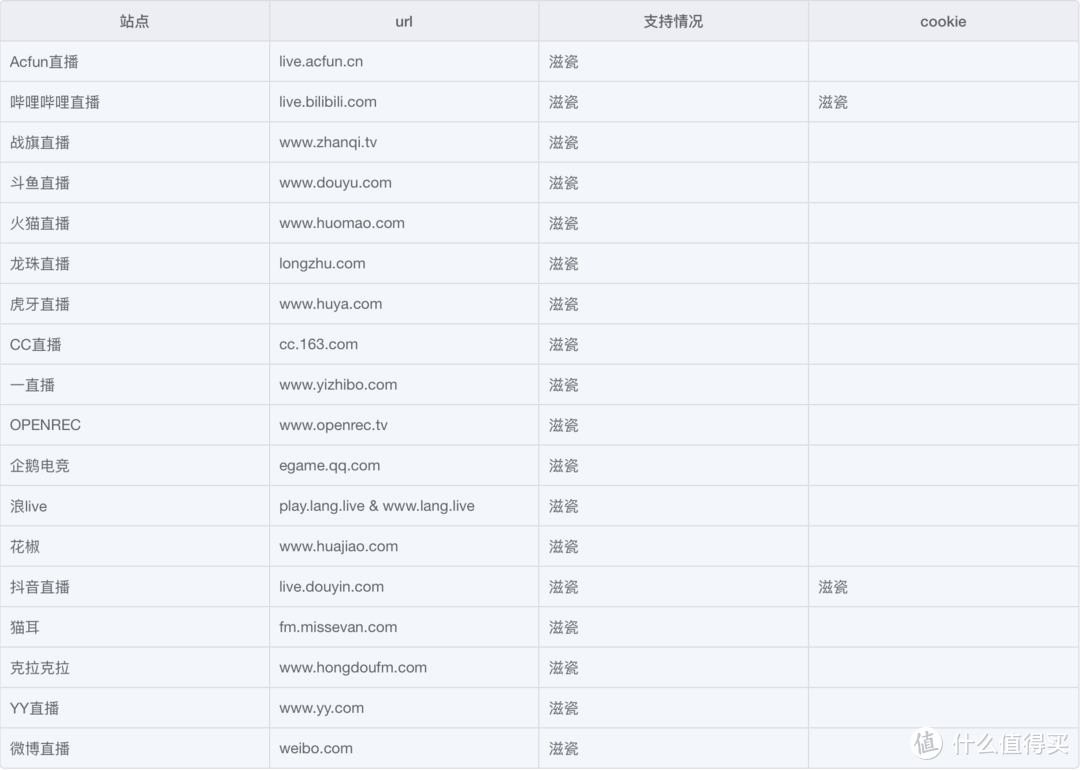Select the CC直播 site cell
This screenshot has width=1080, height=770.
coord(134,344)
